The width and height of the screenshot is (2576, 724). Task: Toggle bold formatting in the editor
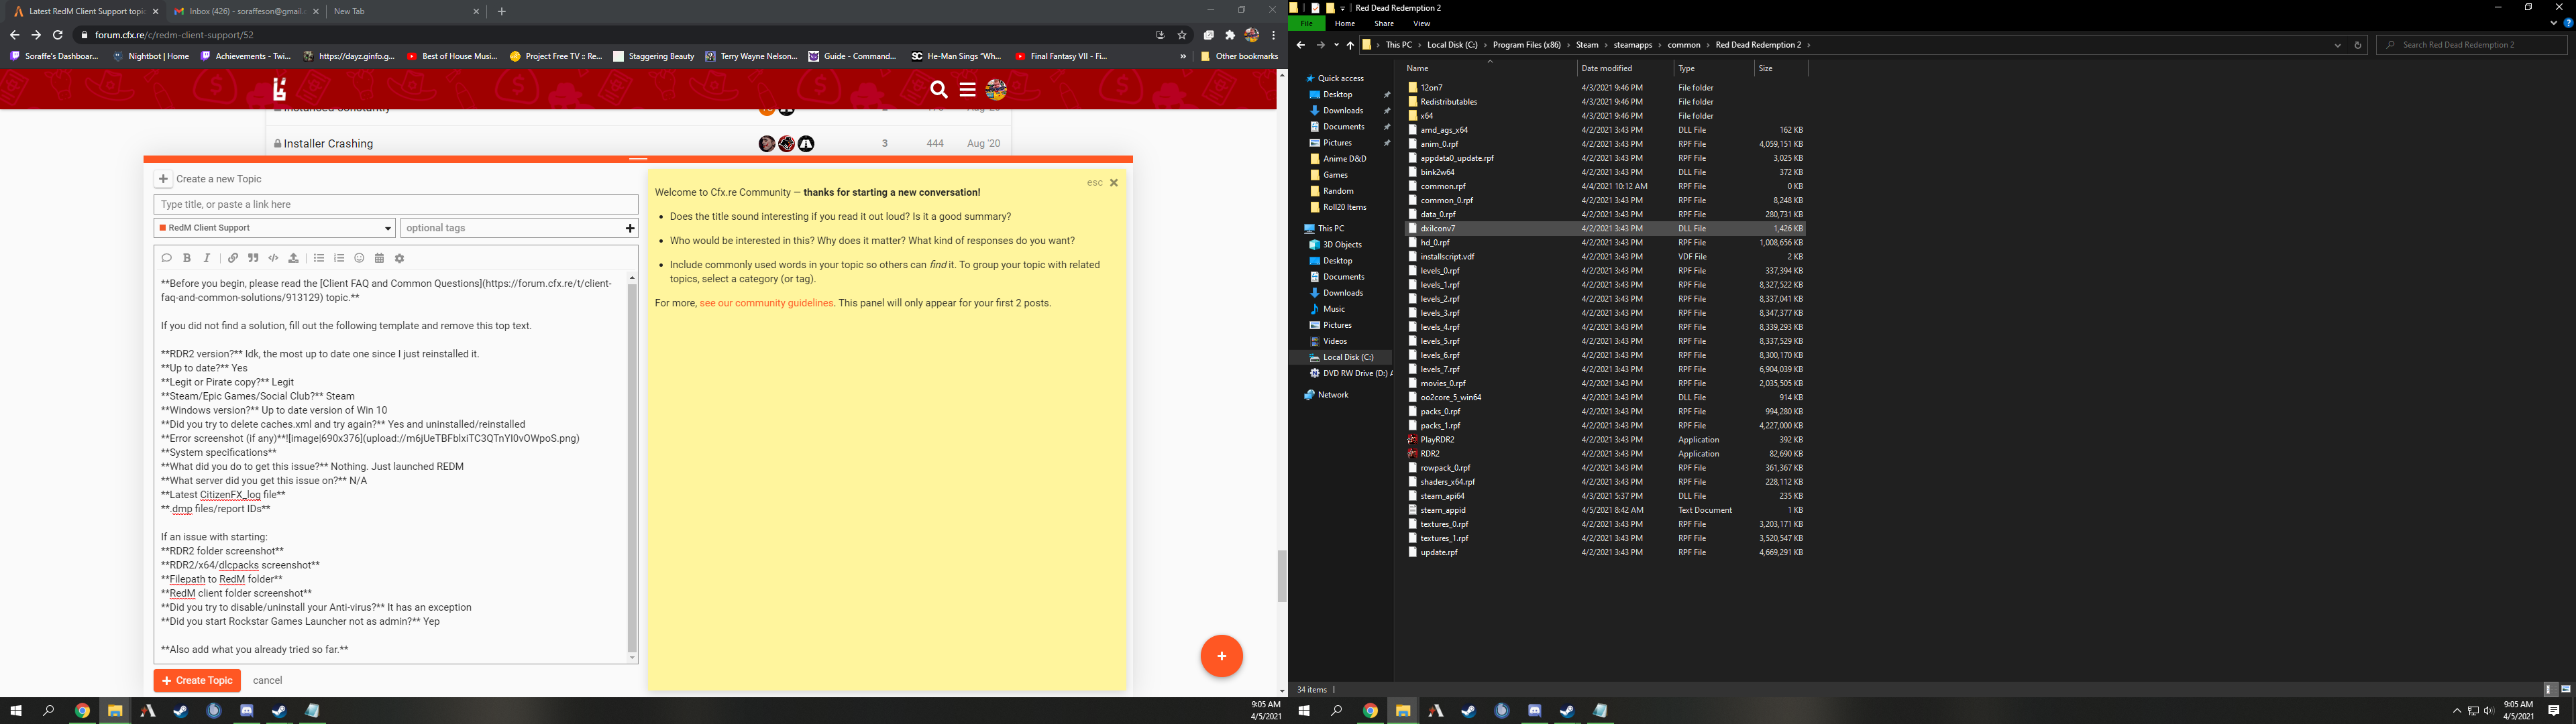click(x=187, y=258)
